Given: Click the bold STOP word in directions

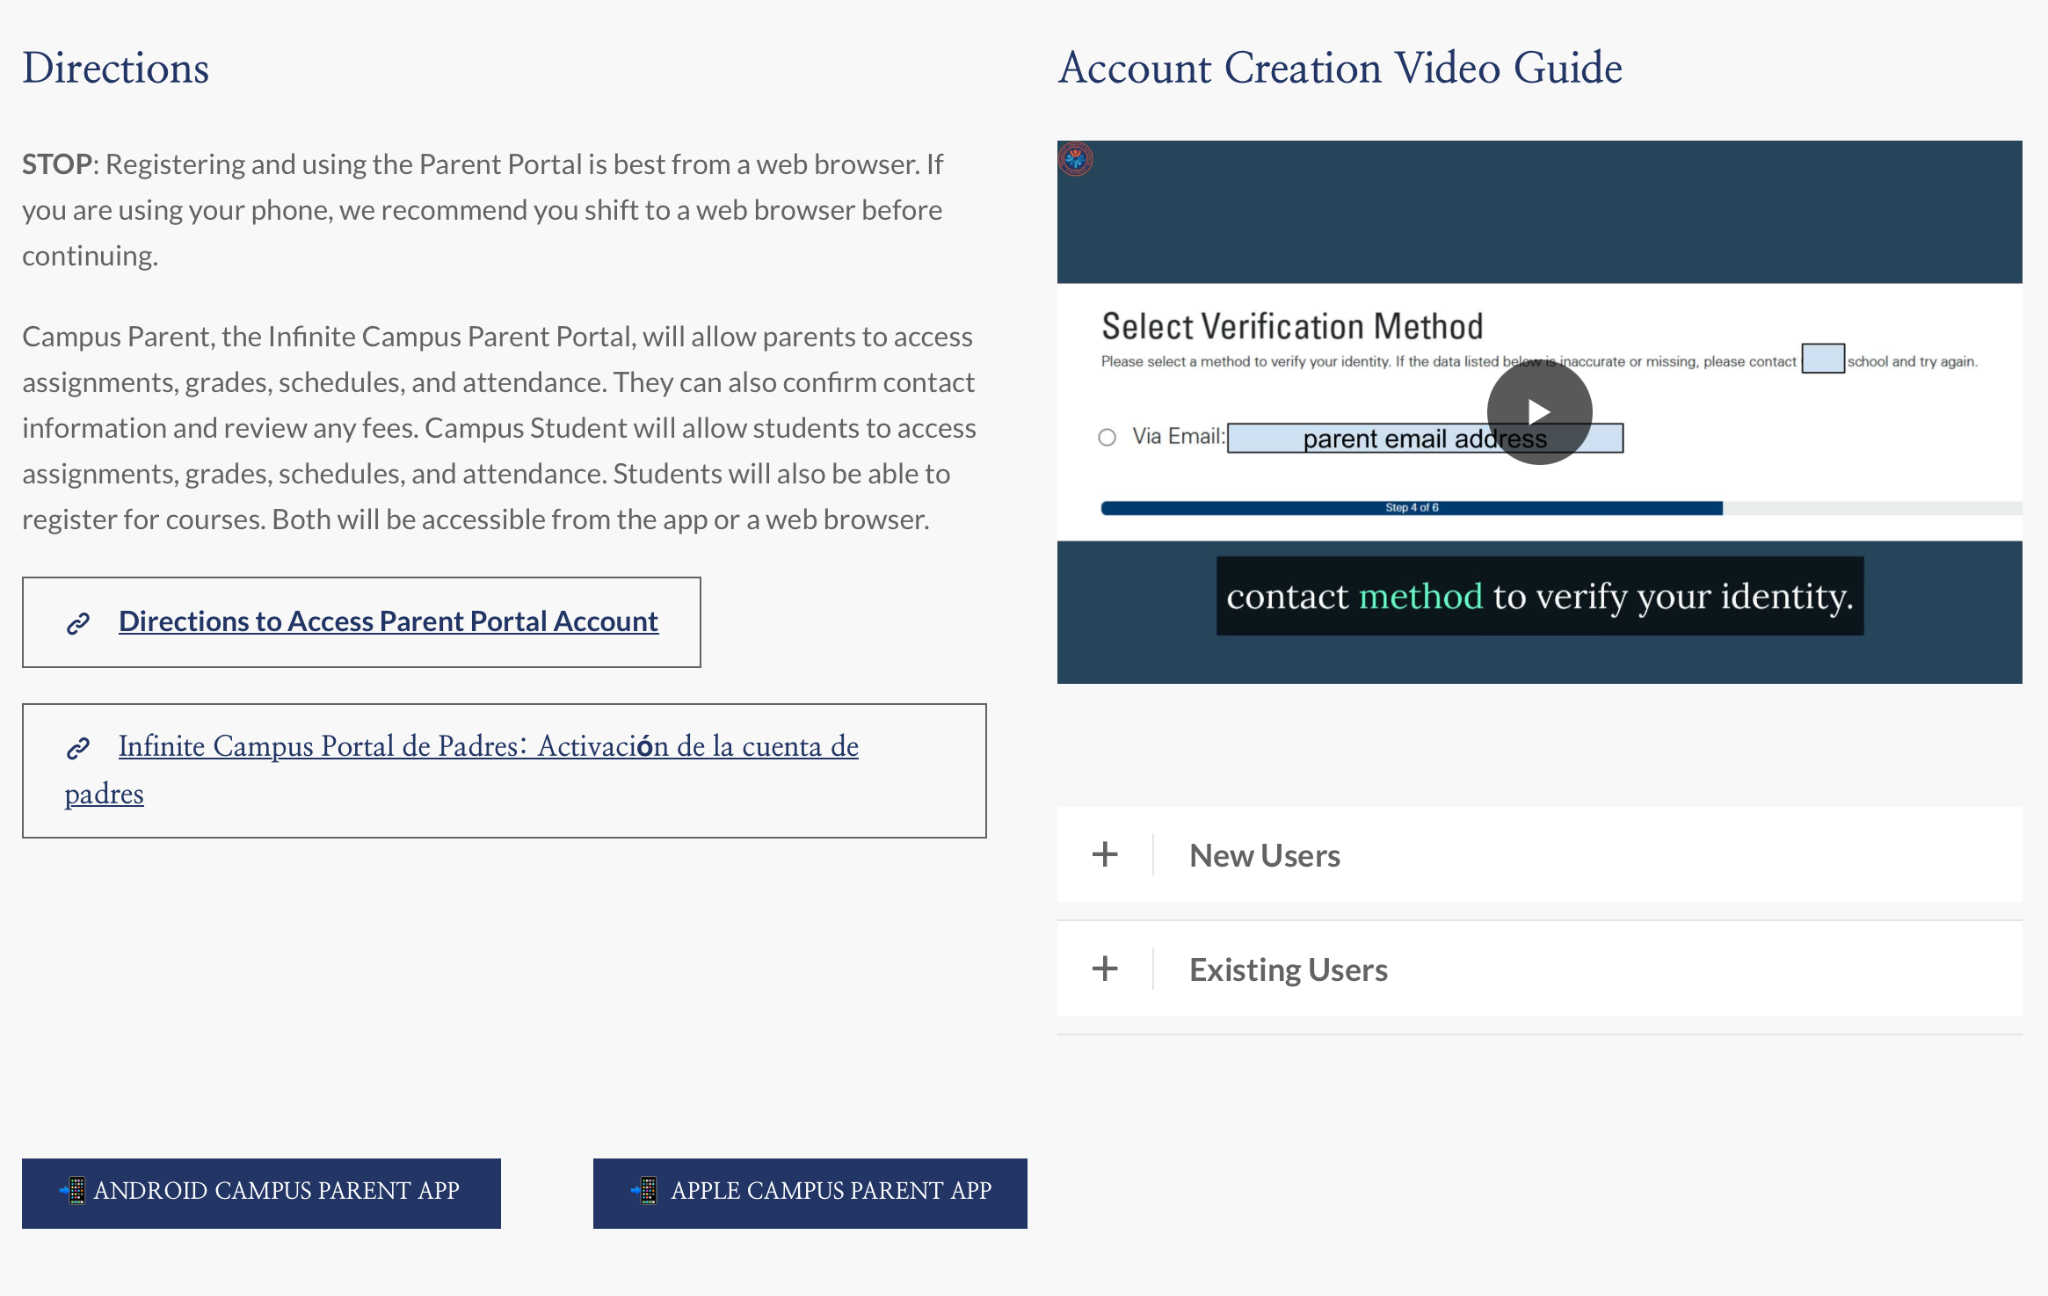Looking at the screenshot, I should point(57,164).
